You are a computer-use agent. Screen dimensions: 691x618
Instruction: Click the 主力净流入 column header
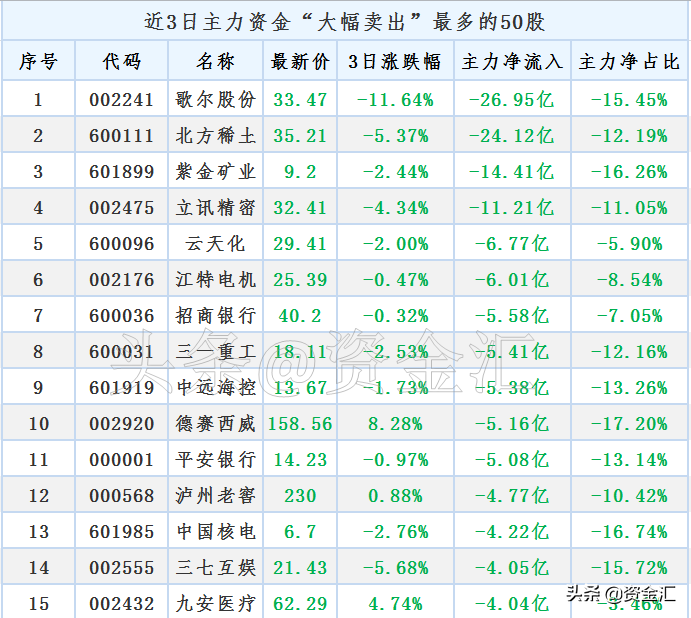coord(513,61)
